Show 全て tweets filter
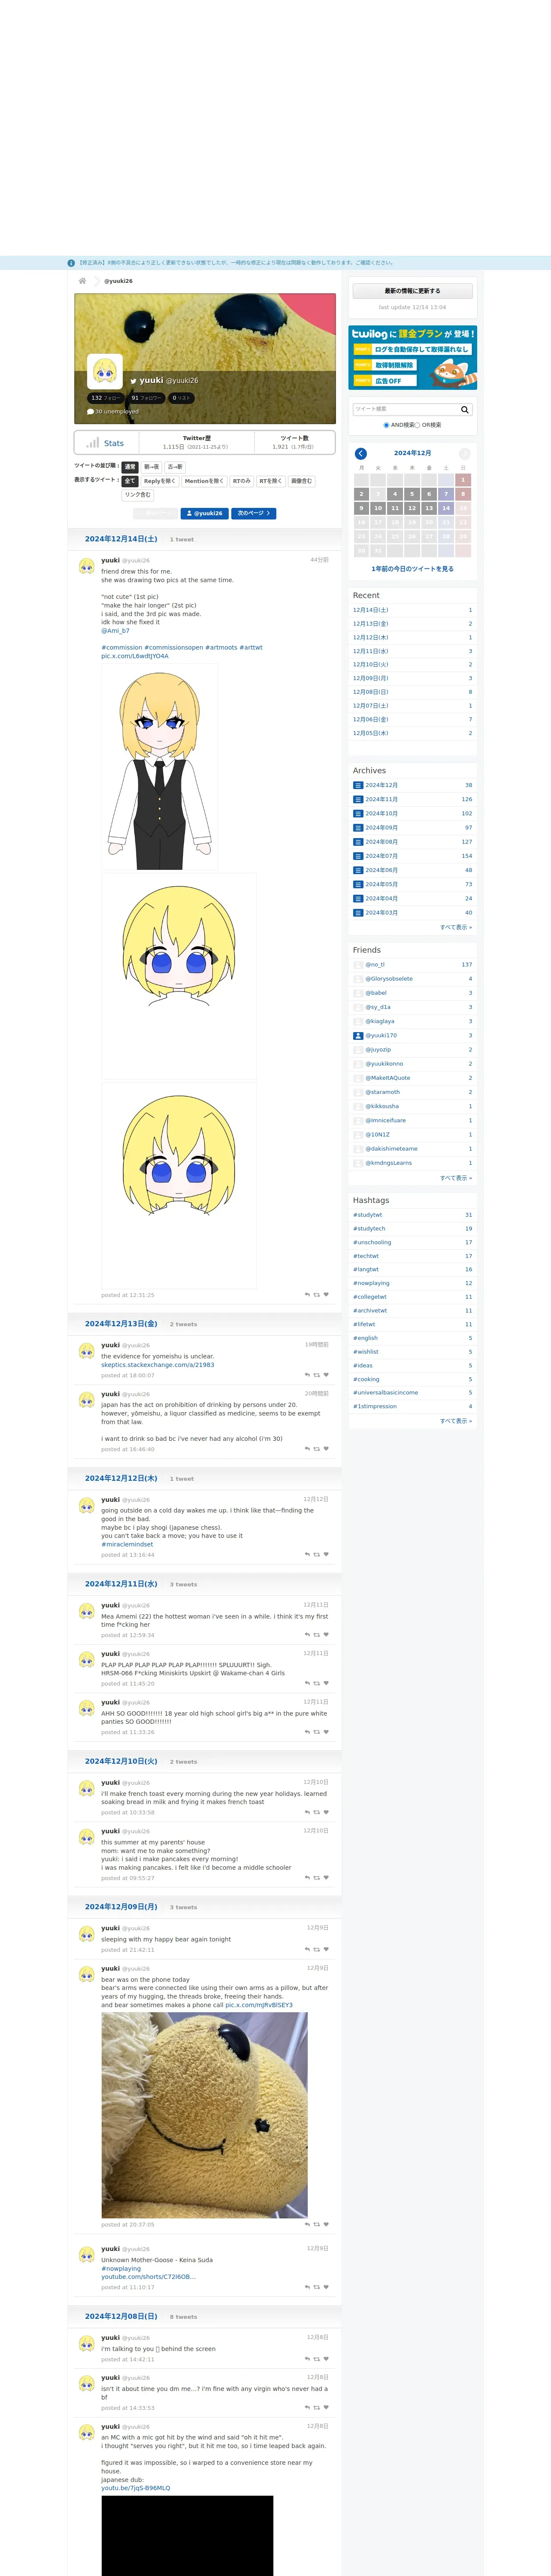 pyautogui.click(x=130, y=481)
